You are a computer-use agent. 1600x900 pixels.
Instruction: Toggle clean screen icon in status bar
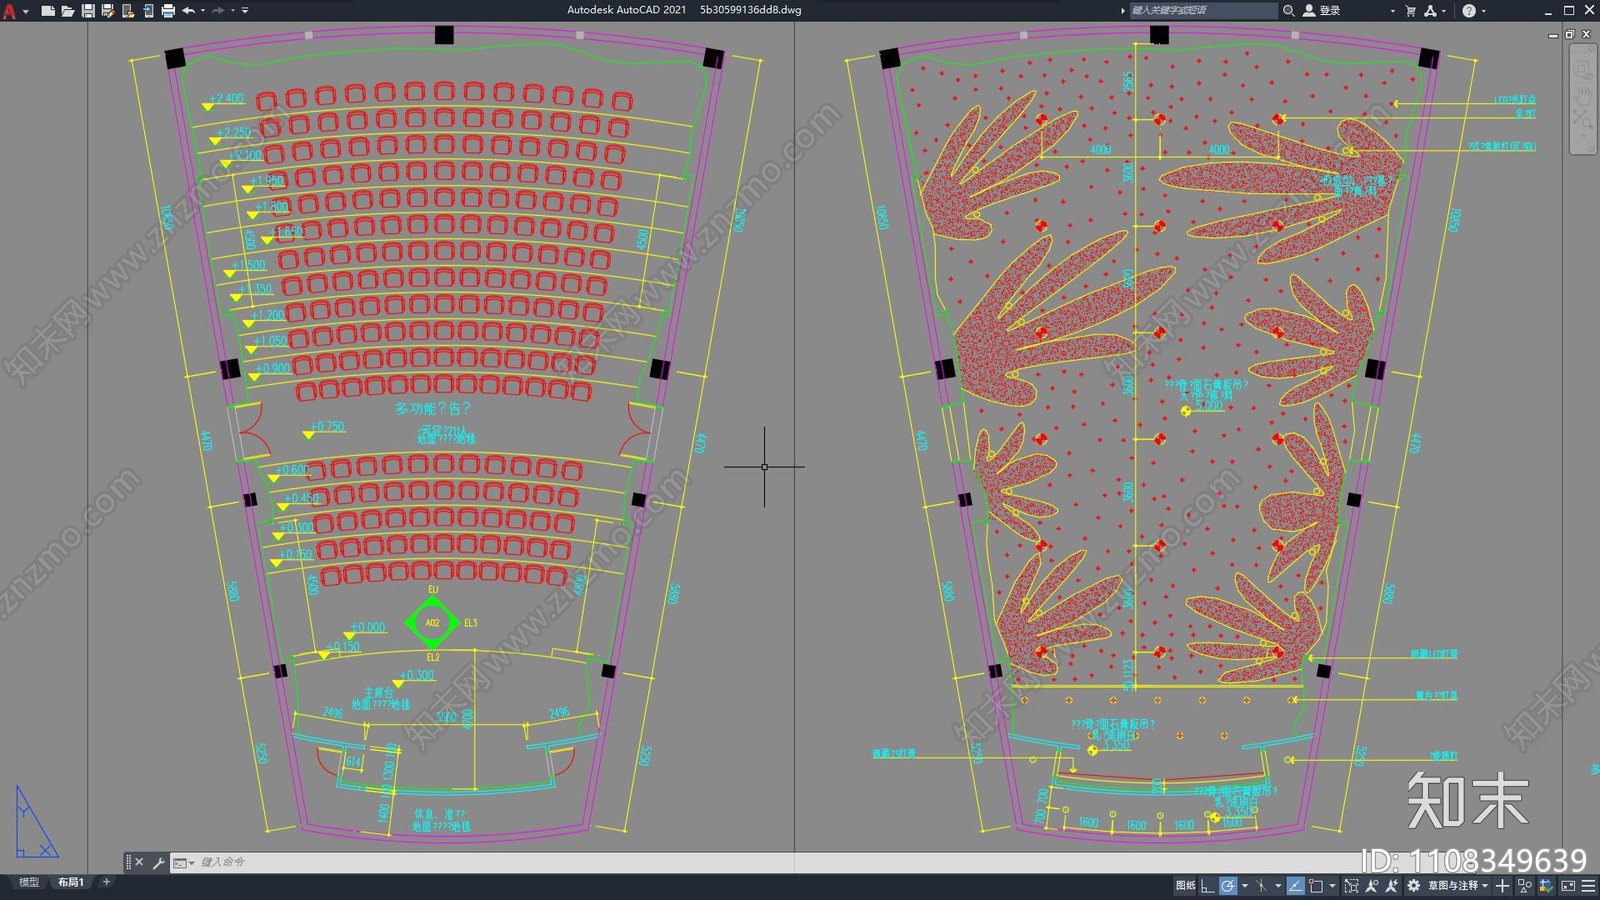(x=1568, y=886)
